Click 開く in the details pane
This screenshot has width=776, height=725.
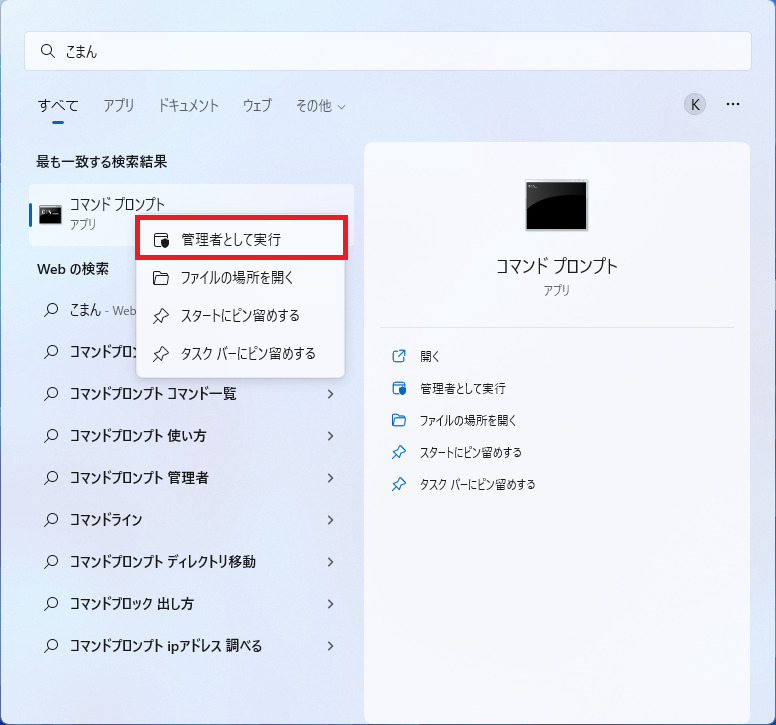(430, 356)
